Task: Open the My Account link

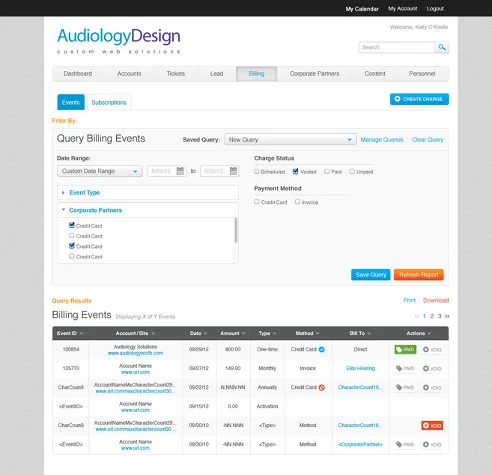Action: point(402,9)
